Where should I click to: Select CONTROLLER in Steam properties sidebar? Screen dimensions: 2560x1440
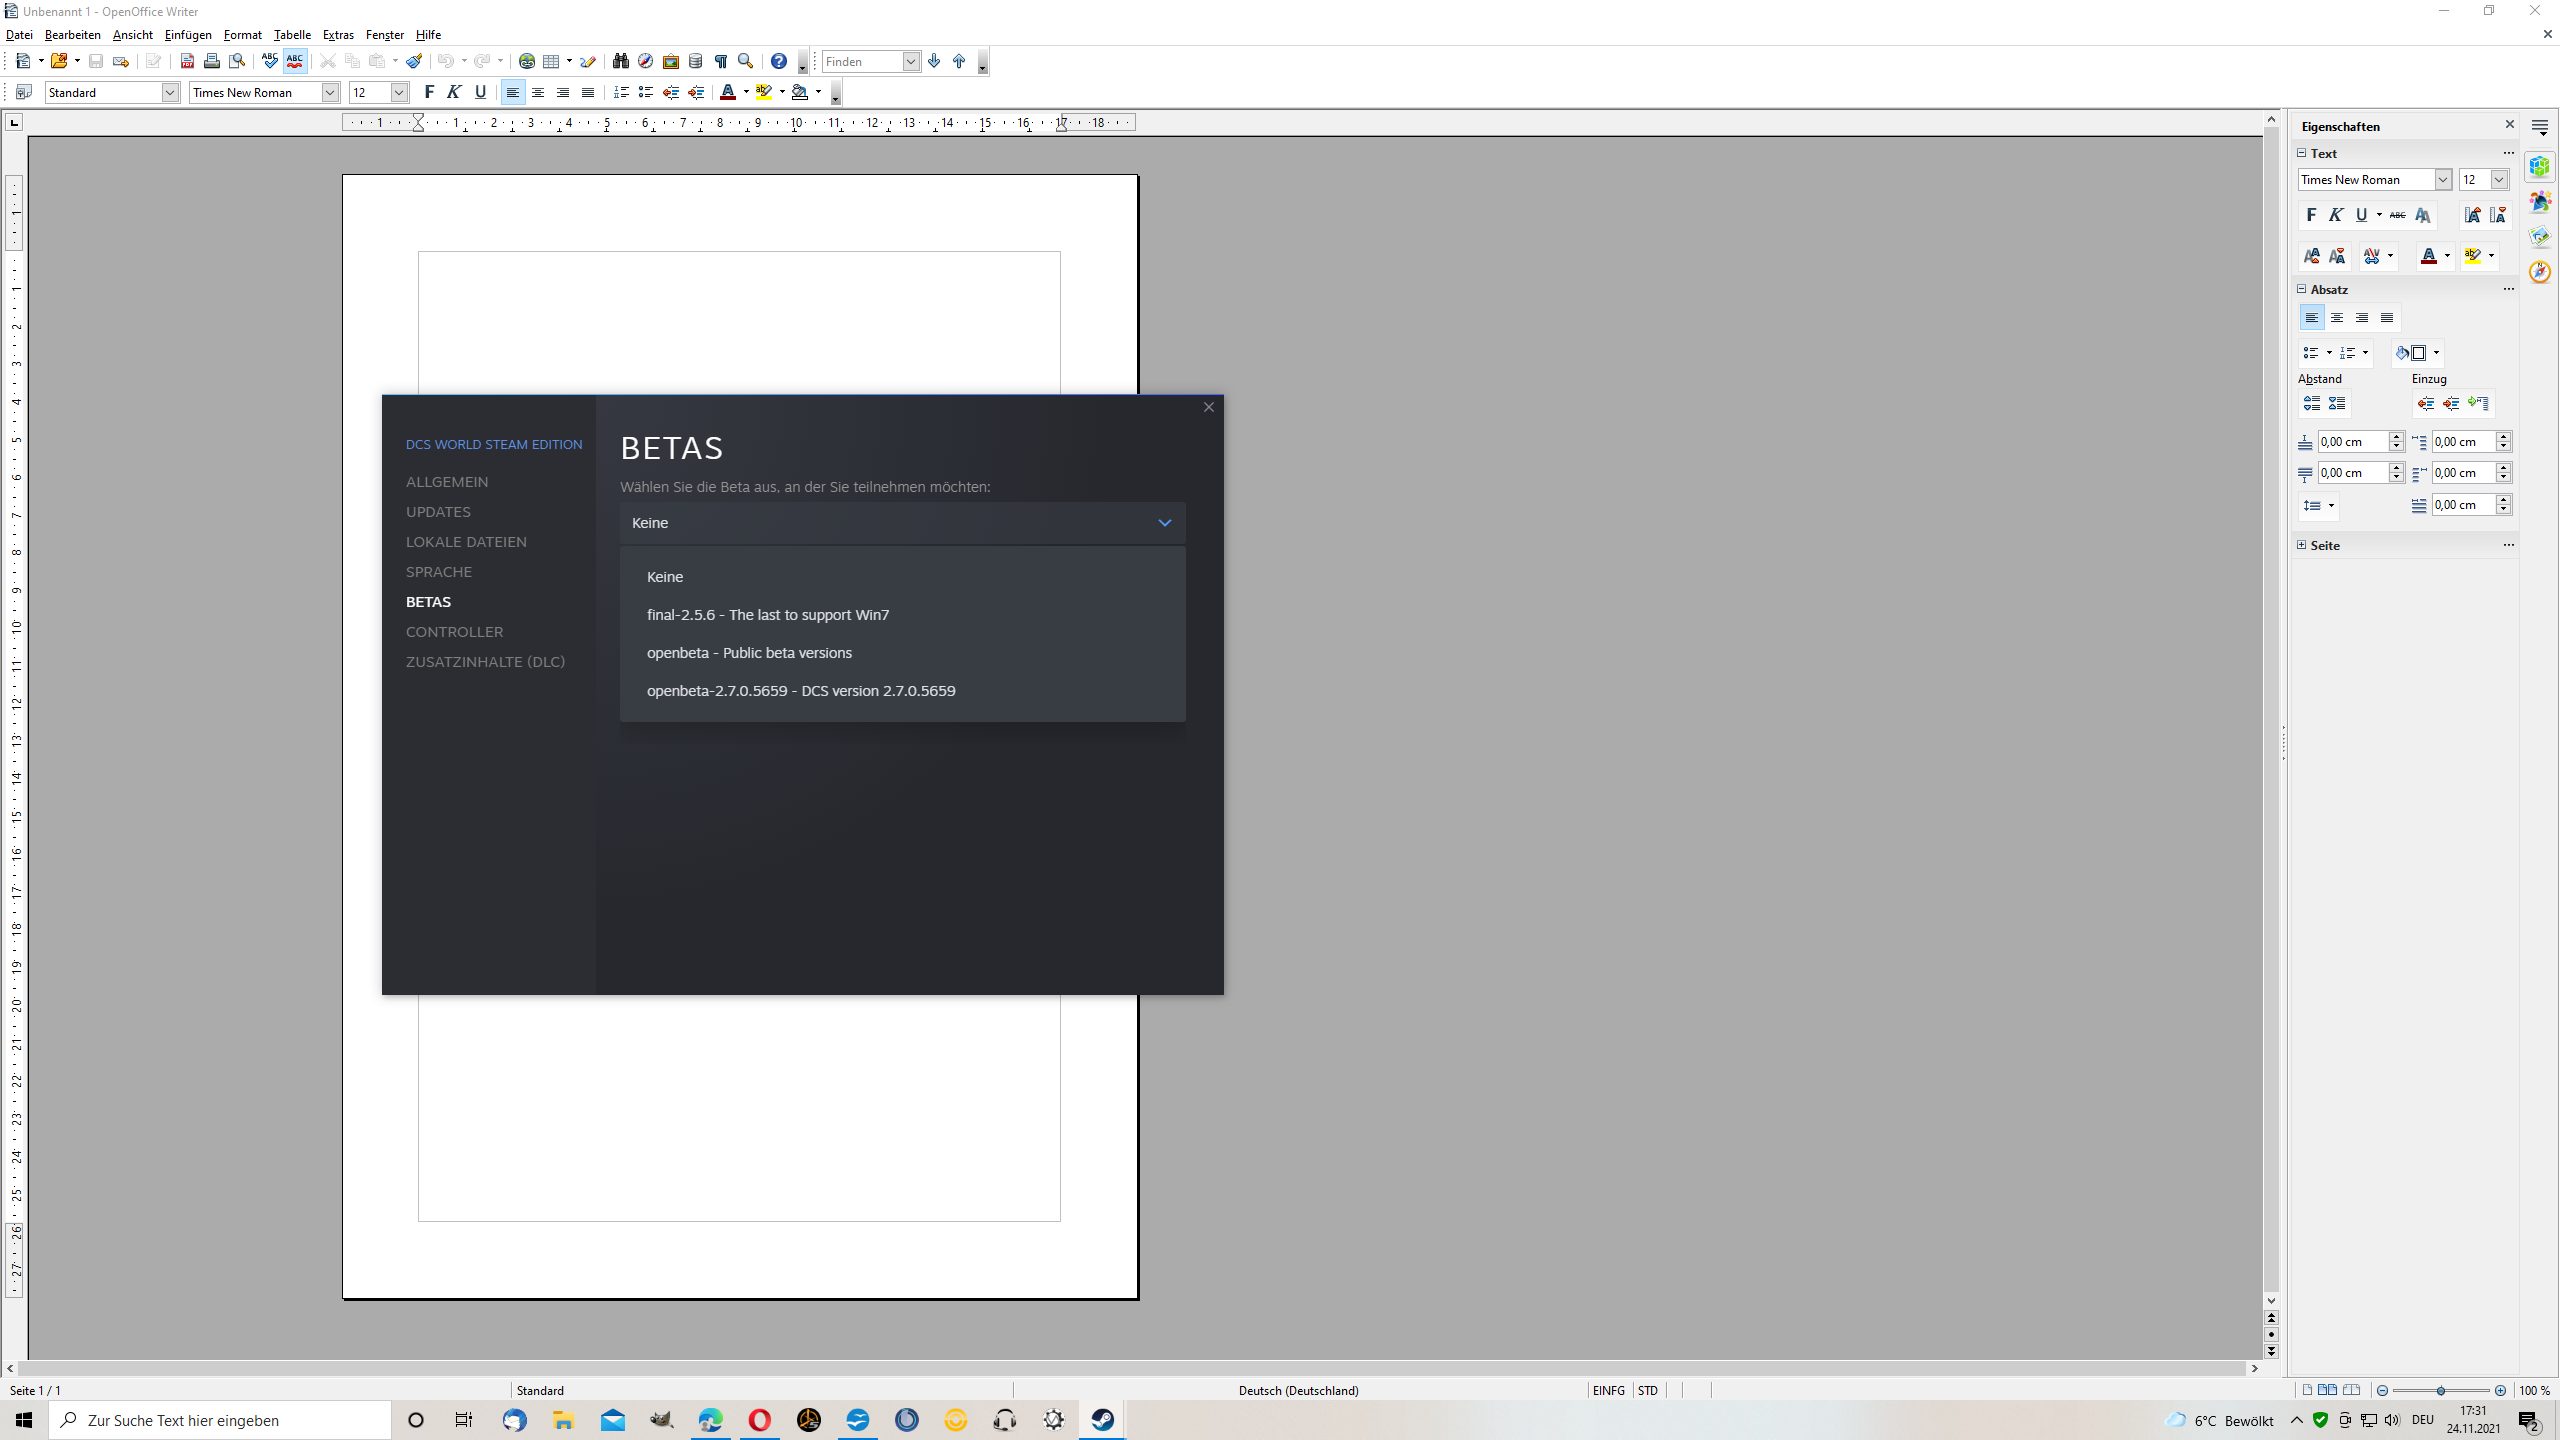pyautogui.click(x=454, y=632)
